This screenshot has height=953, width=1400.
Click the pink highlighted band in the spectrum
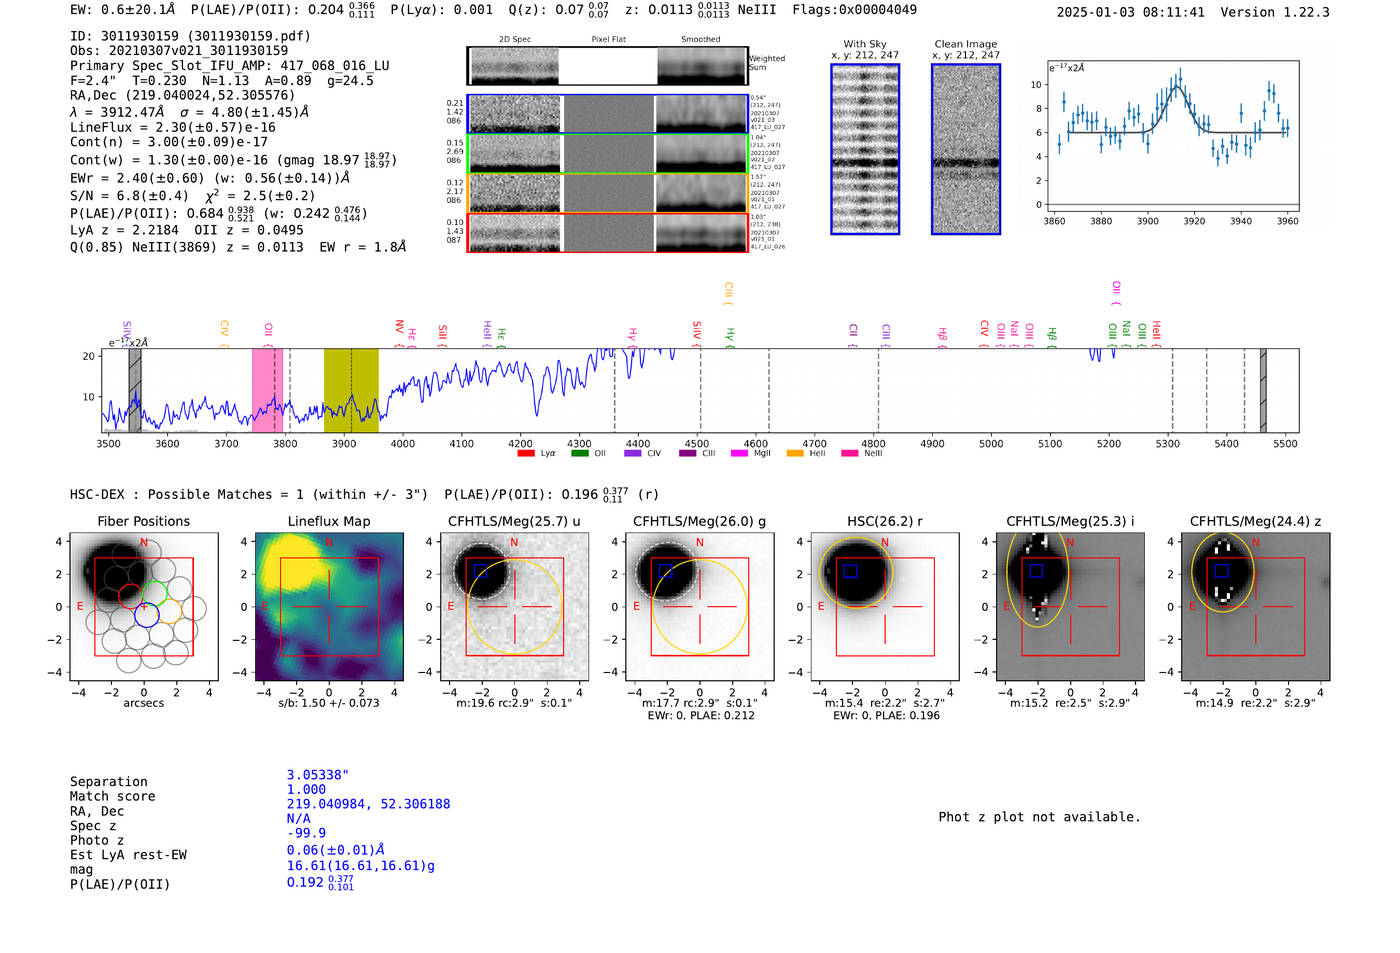pyautogui.click(x=267, y=390)
